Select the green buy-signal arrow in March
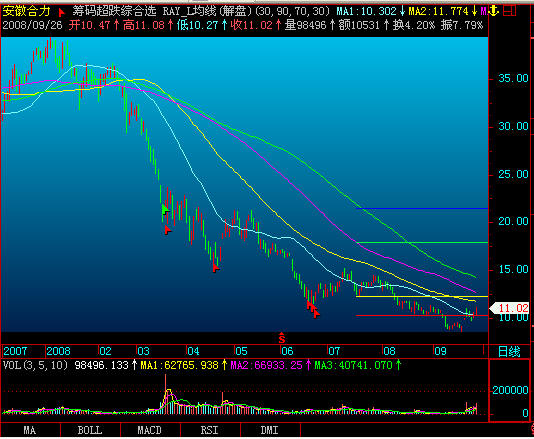534x439 pixels. 166,209
